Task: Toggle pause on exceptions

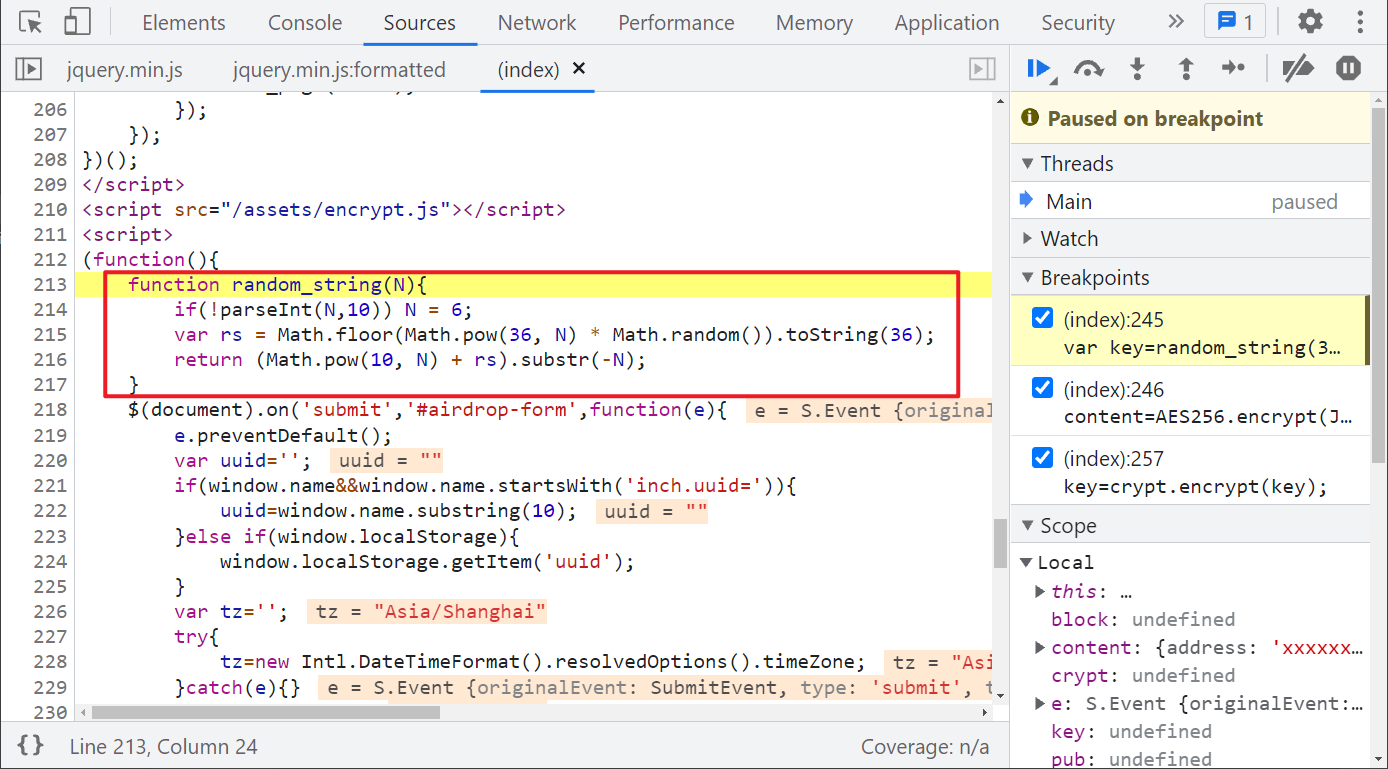Action: [x=1349, y=69]
